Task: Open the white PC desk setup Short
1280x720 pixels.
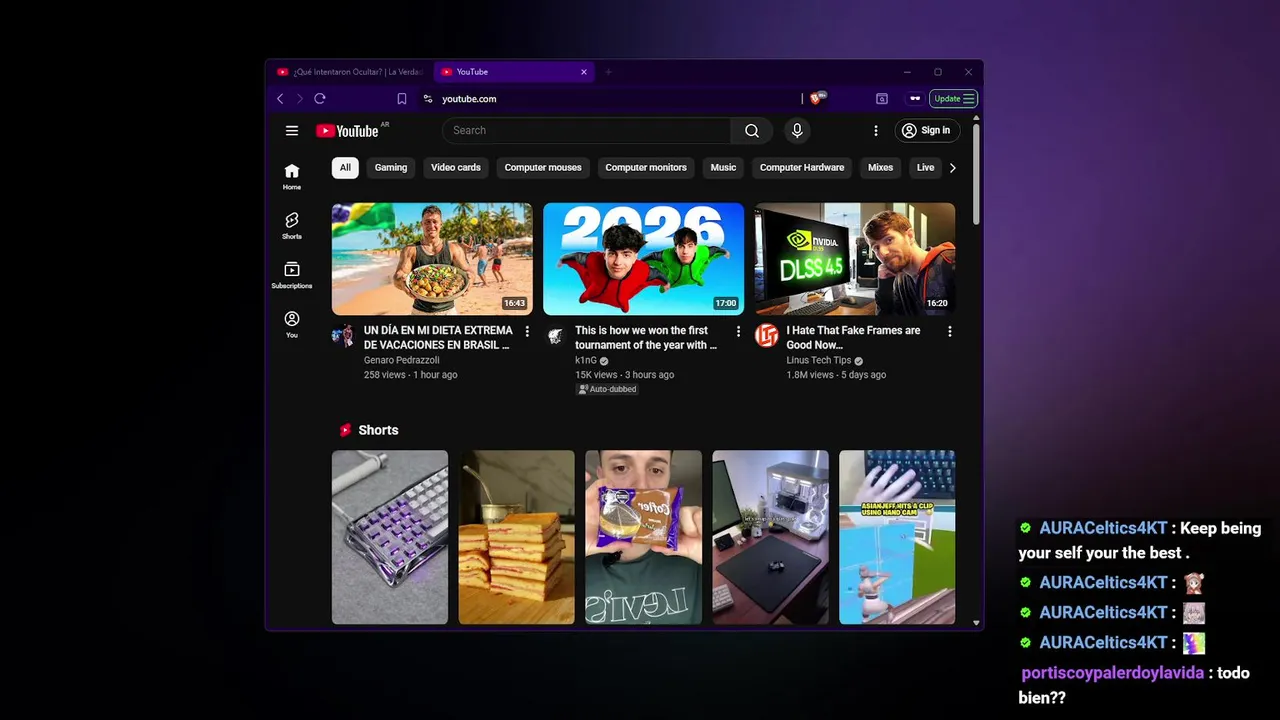Action: [771, 537]
